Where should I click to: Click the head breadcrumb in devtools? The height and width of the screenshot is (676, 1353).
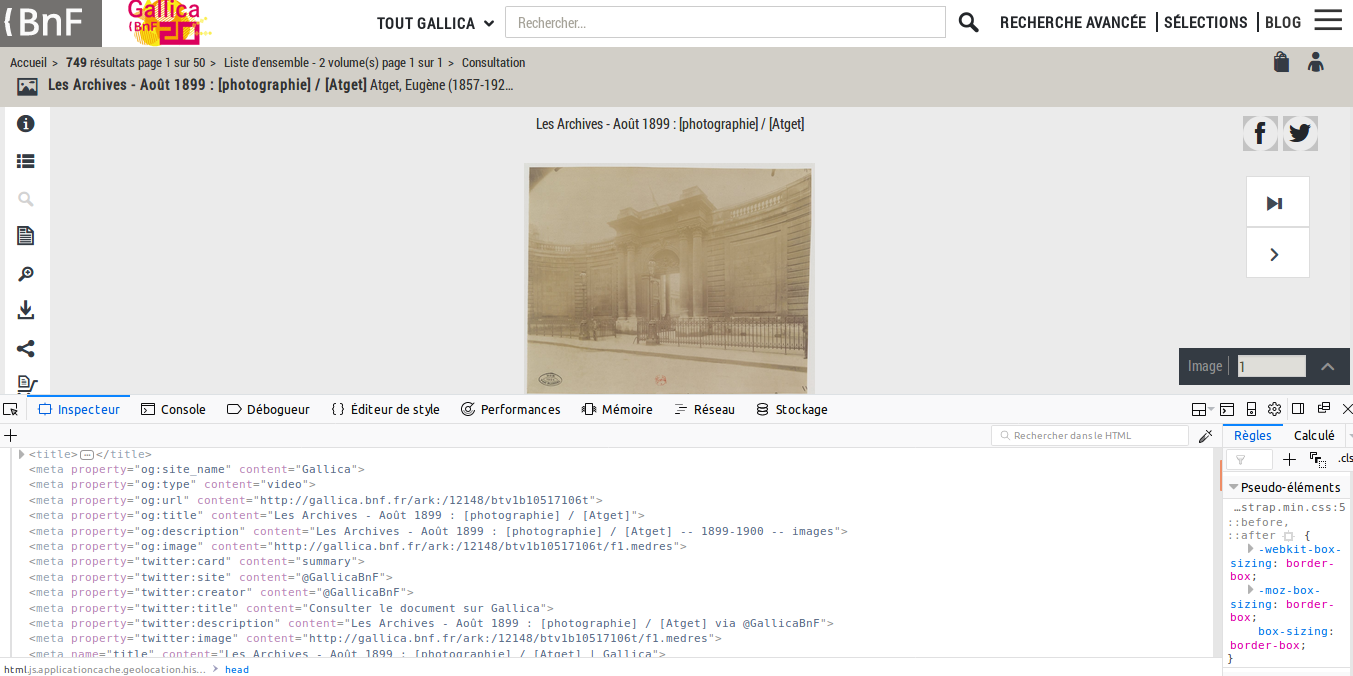click(237, 669)
